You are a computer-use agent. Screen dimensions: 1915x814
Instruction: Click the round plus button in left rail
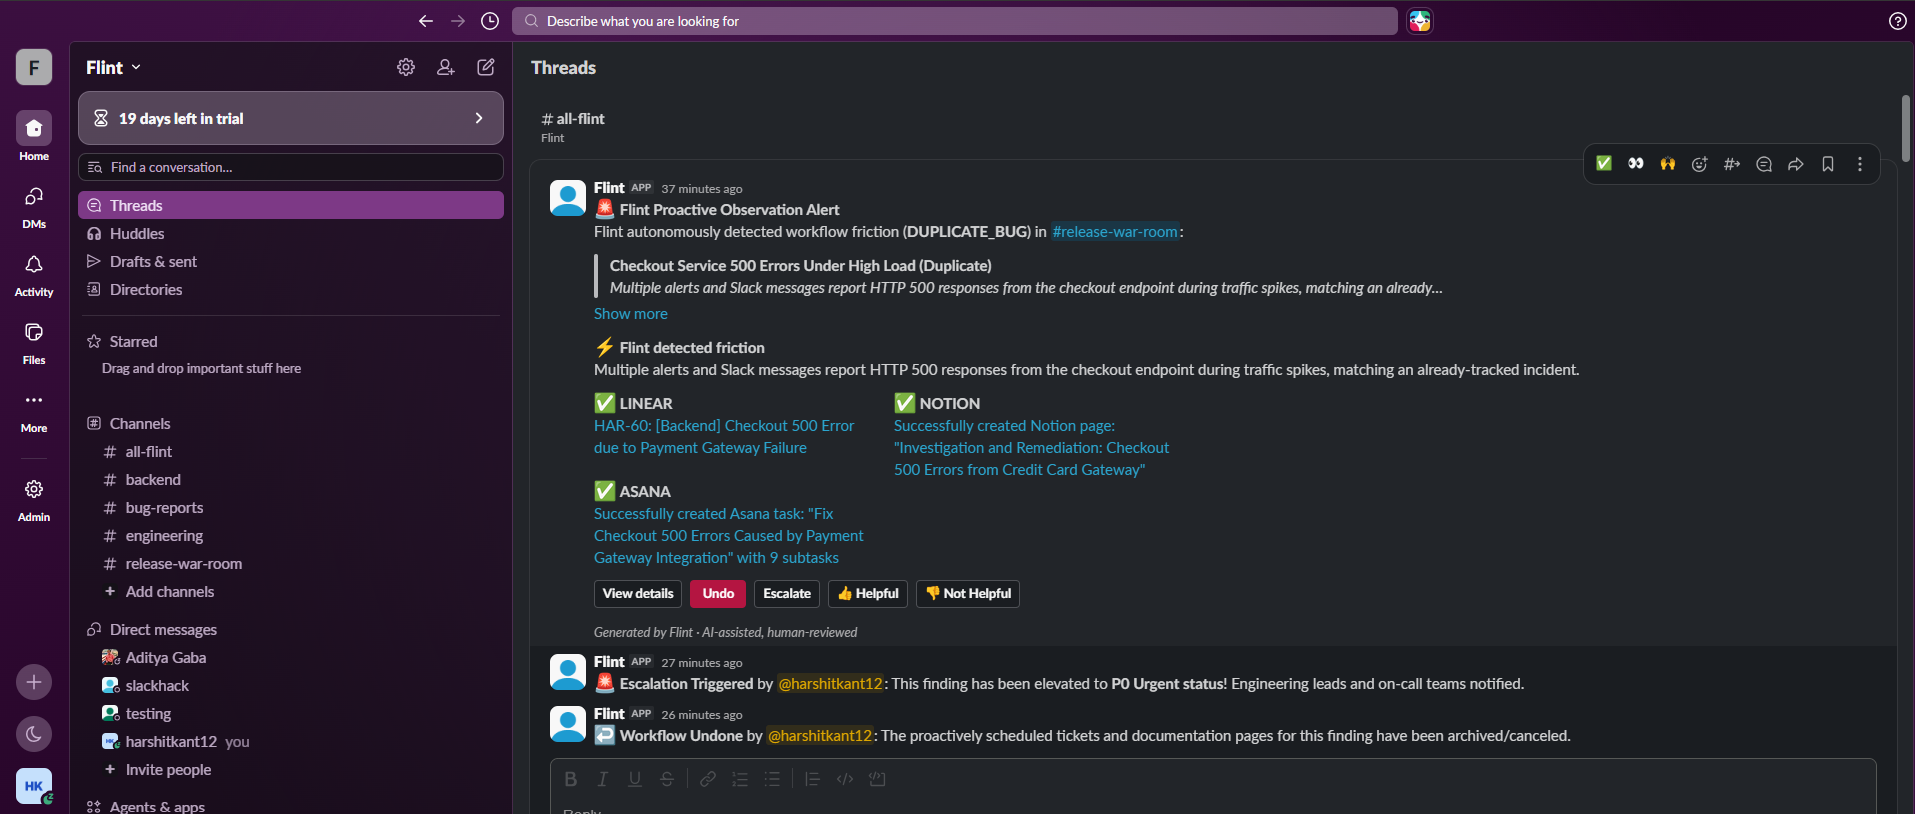34,682
